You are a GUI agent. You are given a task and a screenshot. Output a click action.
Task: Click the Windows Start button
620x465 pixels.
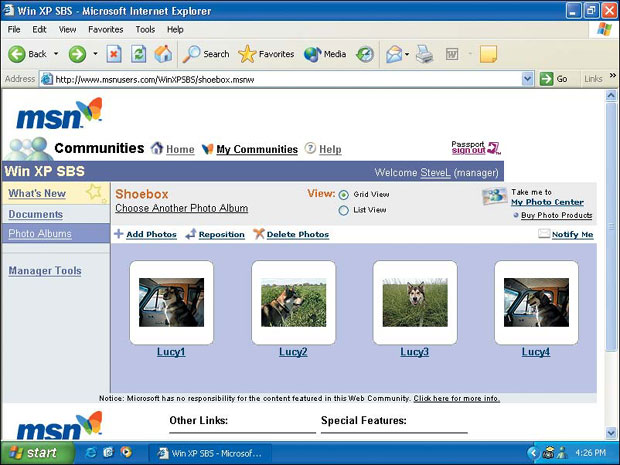(x=35, y=453)
